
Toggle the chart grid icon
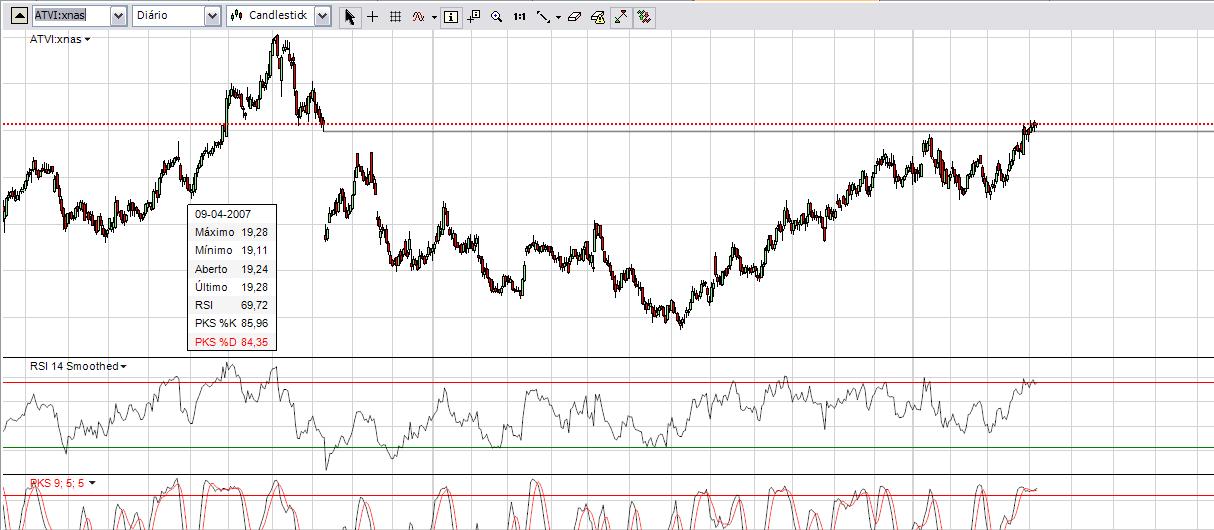click(396, 17)
